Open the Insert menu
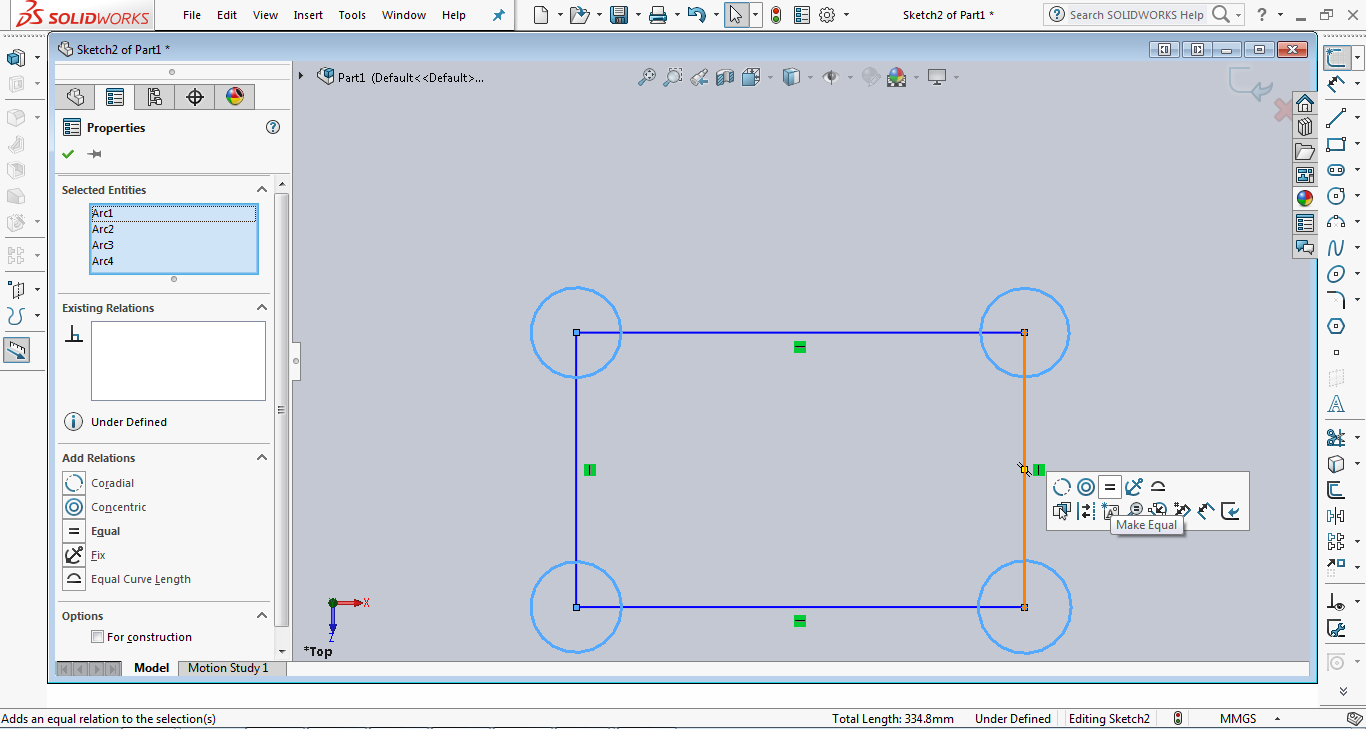The height and width of the screenshot is (729, 1366). coord(308,15)
